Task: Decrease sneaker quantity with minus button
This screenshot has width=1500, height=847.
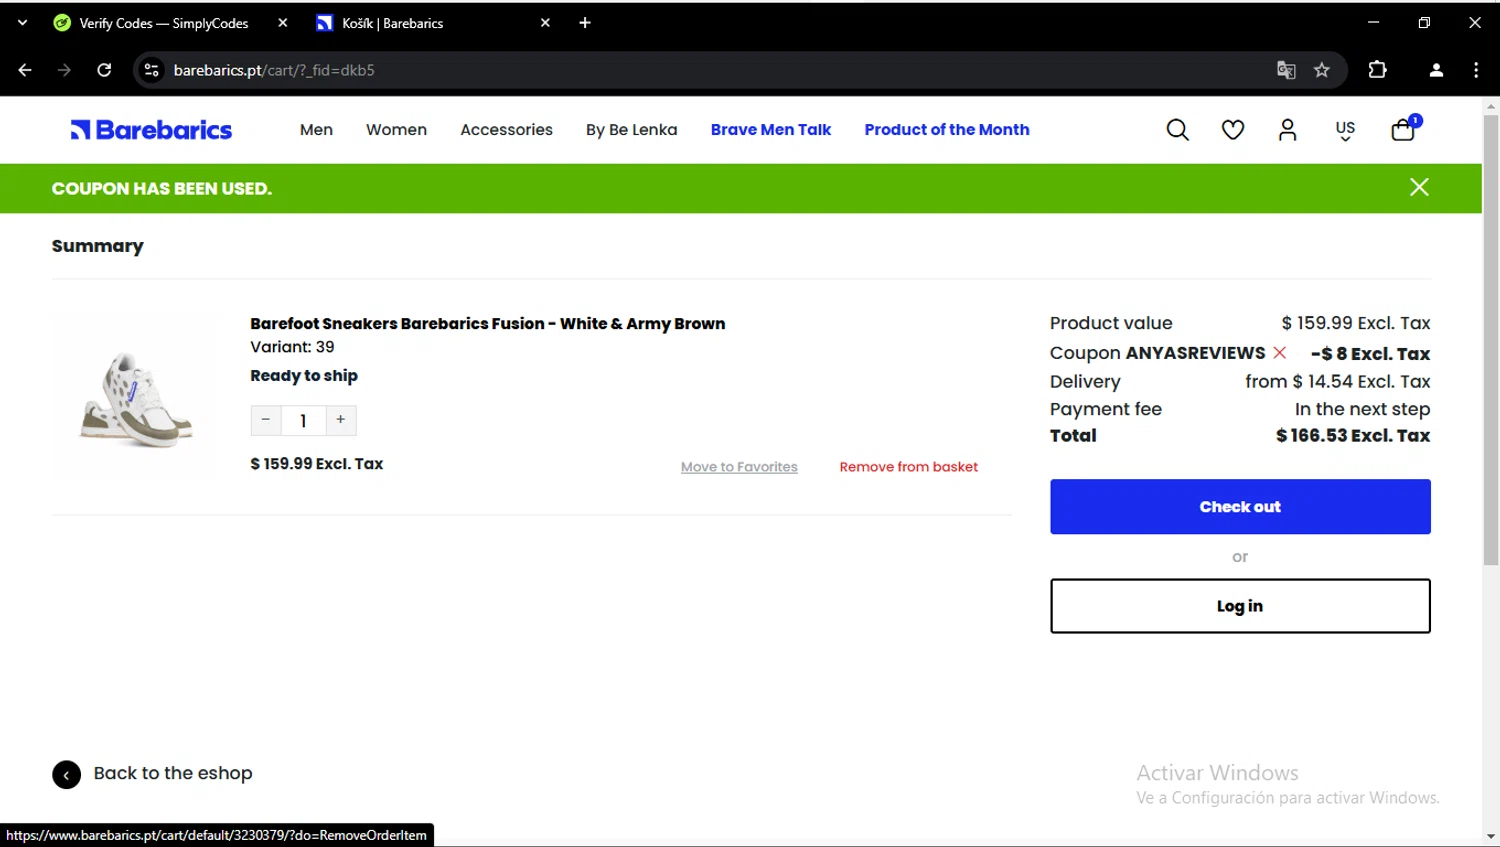Action: tap(265, 420)
